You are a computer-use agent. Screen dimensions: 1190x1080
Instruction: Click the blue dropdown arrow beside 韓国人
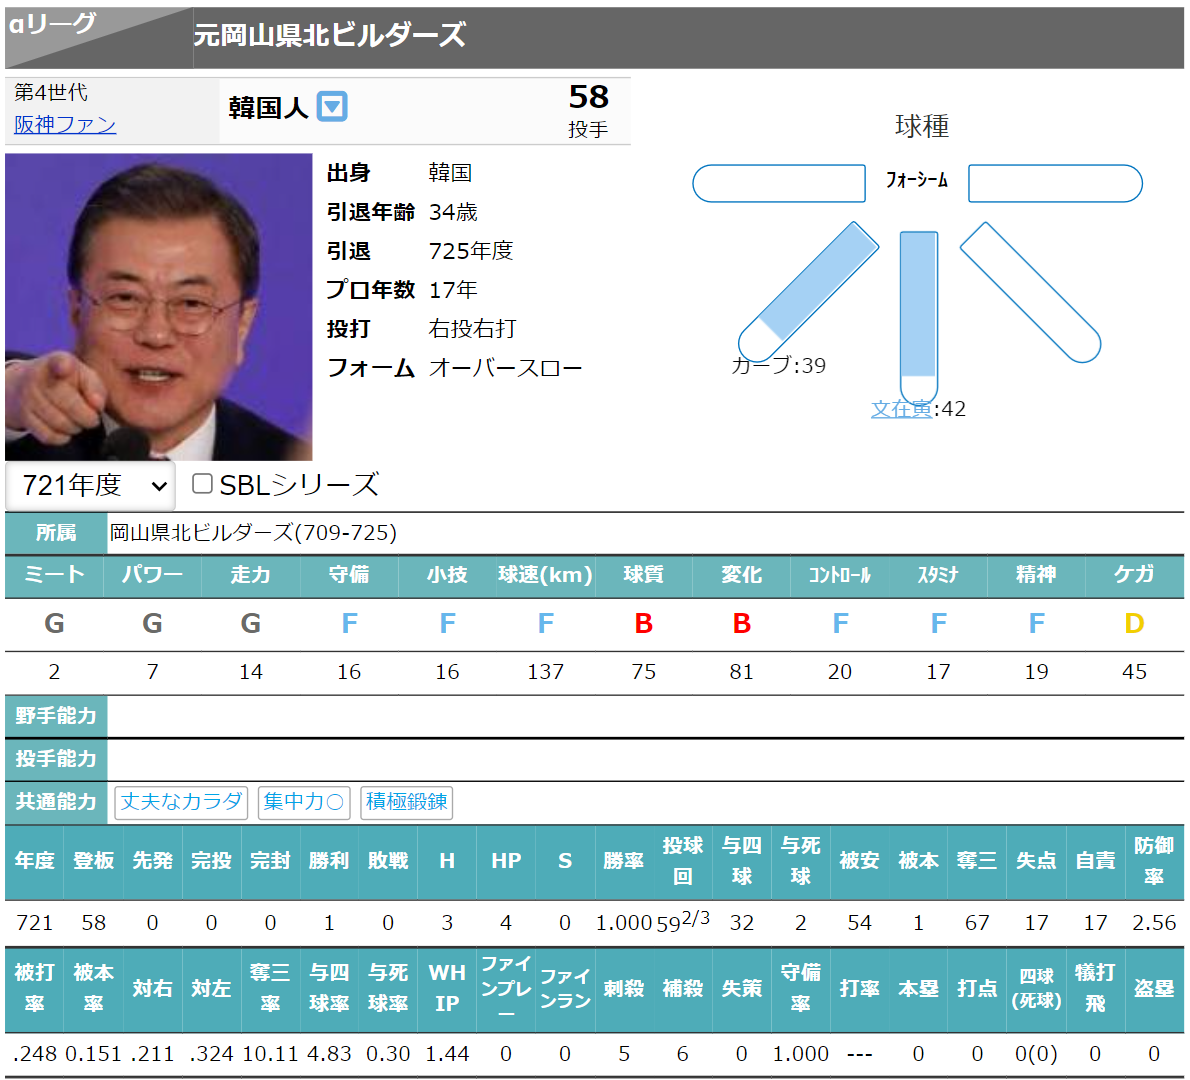point(332,106)
